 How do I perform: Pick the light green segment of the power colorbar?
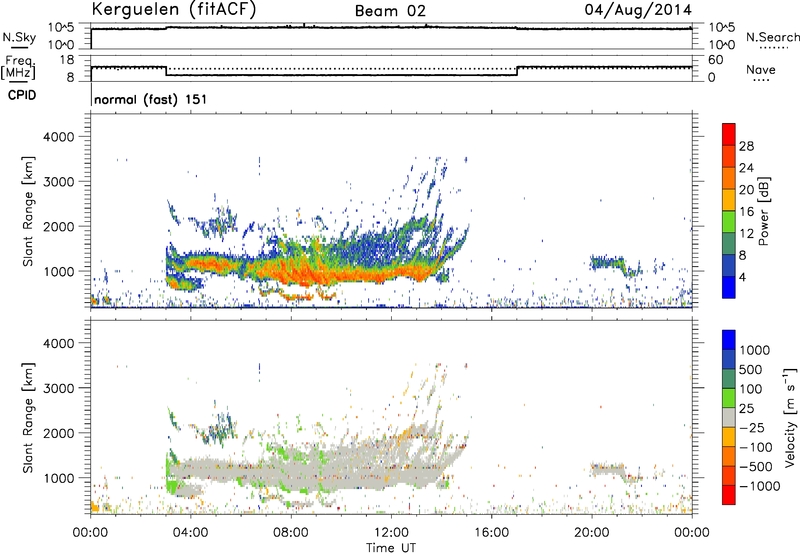729,222
